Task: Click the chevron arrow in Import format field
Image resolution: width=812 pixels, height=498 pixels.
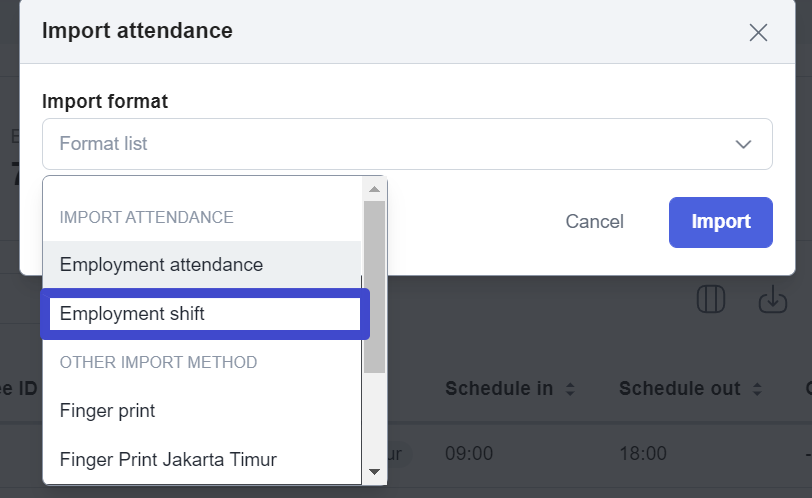Action: [x=743, y=144]
